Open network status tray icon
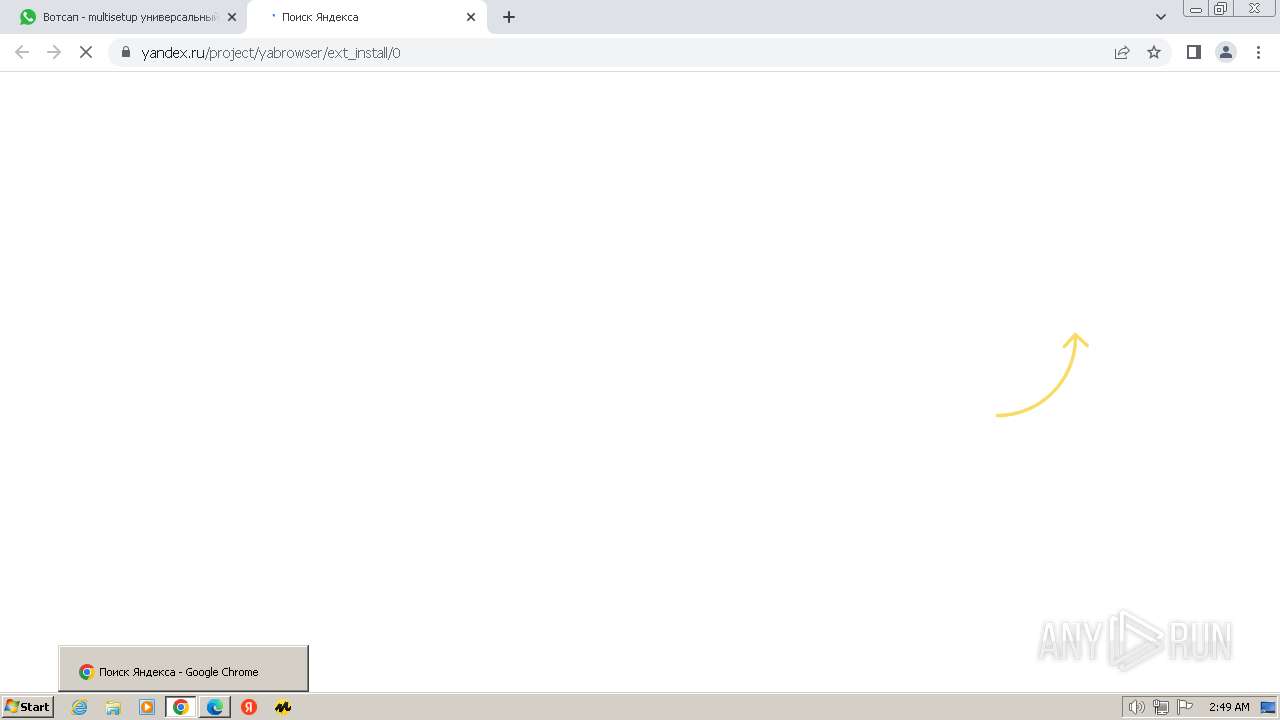 [1161, 707]
